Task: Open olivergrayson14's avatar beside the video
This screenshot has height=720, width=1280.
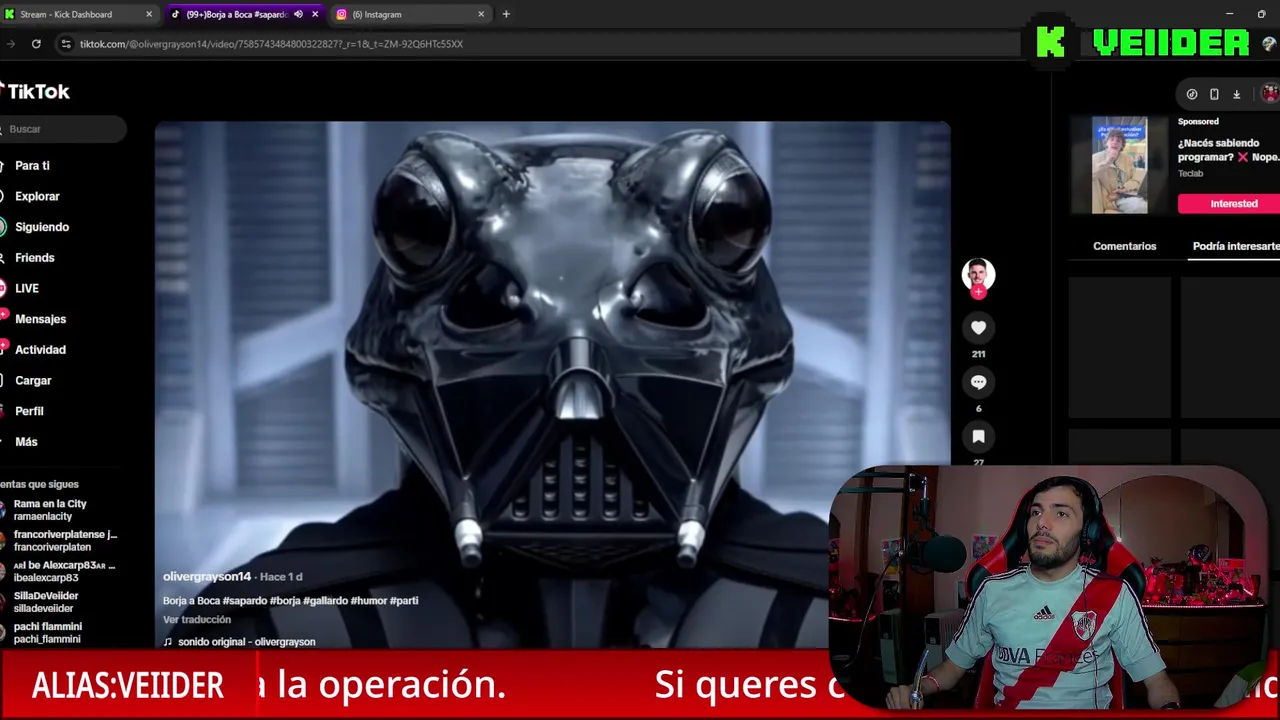Action: tap(978, 273)
